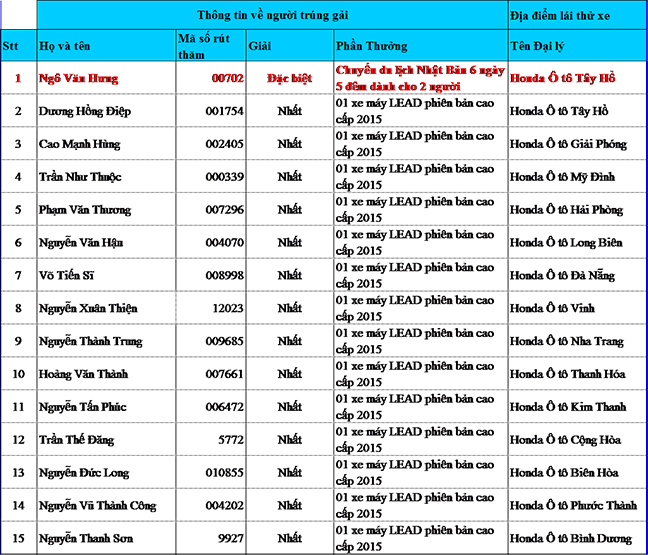648x555 pixels.
Task: Click the row number '4' cell
Action: coord(19,176)
